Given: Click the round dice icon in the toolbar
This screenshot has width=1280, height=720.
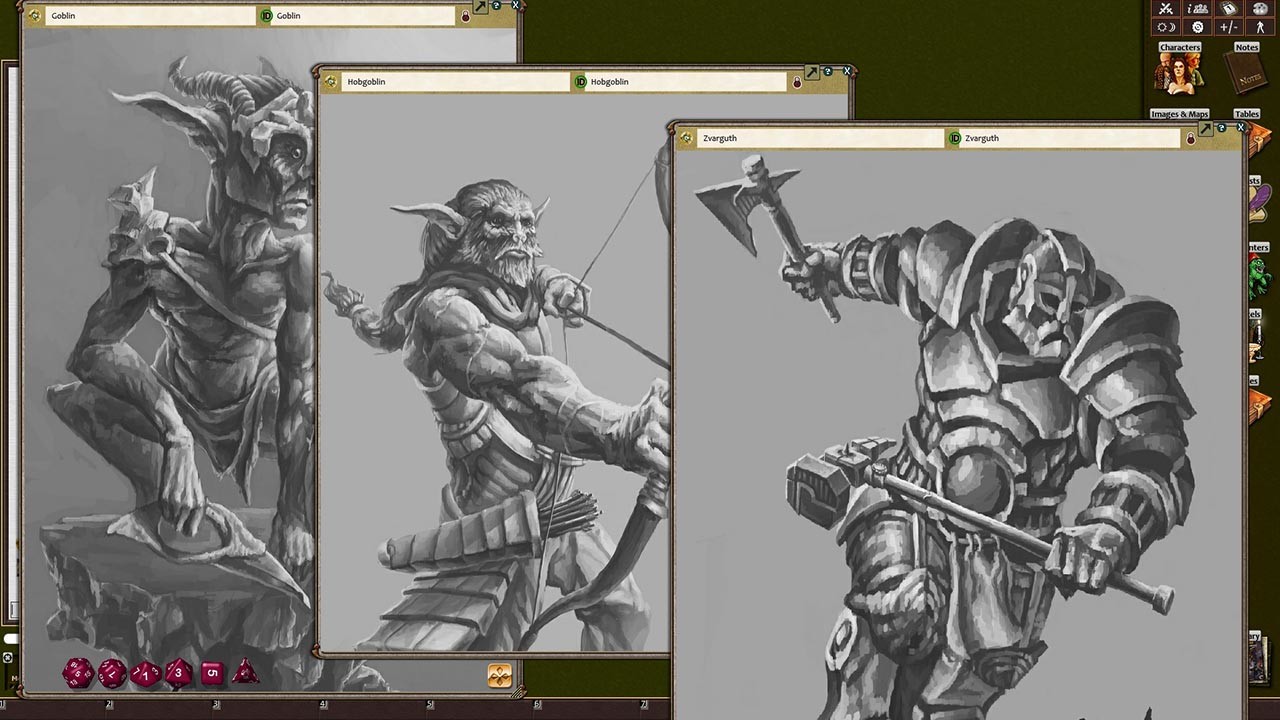Looking at the screenshot, I should point(1262,8).
